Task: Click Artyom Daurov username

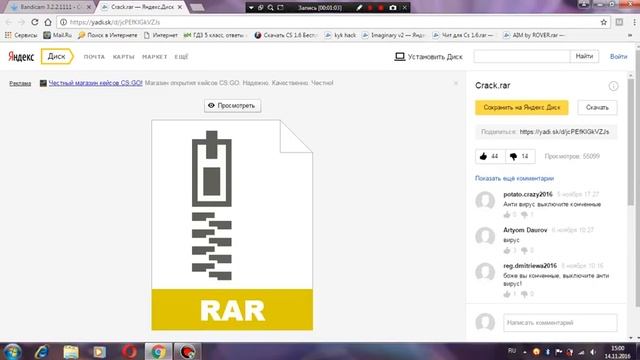Action: pyautogui.click(x=525, y=230)
